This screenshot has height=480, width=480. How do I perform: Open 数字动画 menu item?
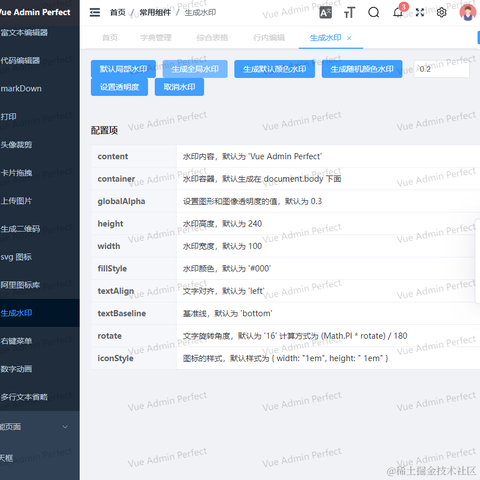coord(40,369)
